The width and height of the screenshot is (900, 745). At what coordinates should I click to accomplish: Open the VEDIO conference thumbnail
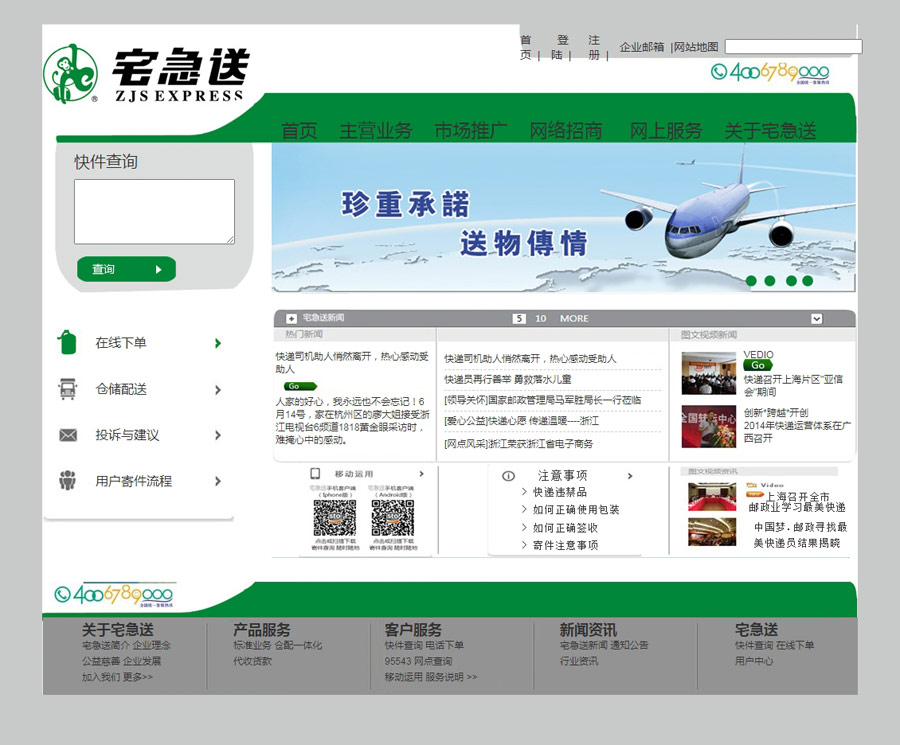click(709, 374)
